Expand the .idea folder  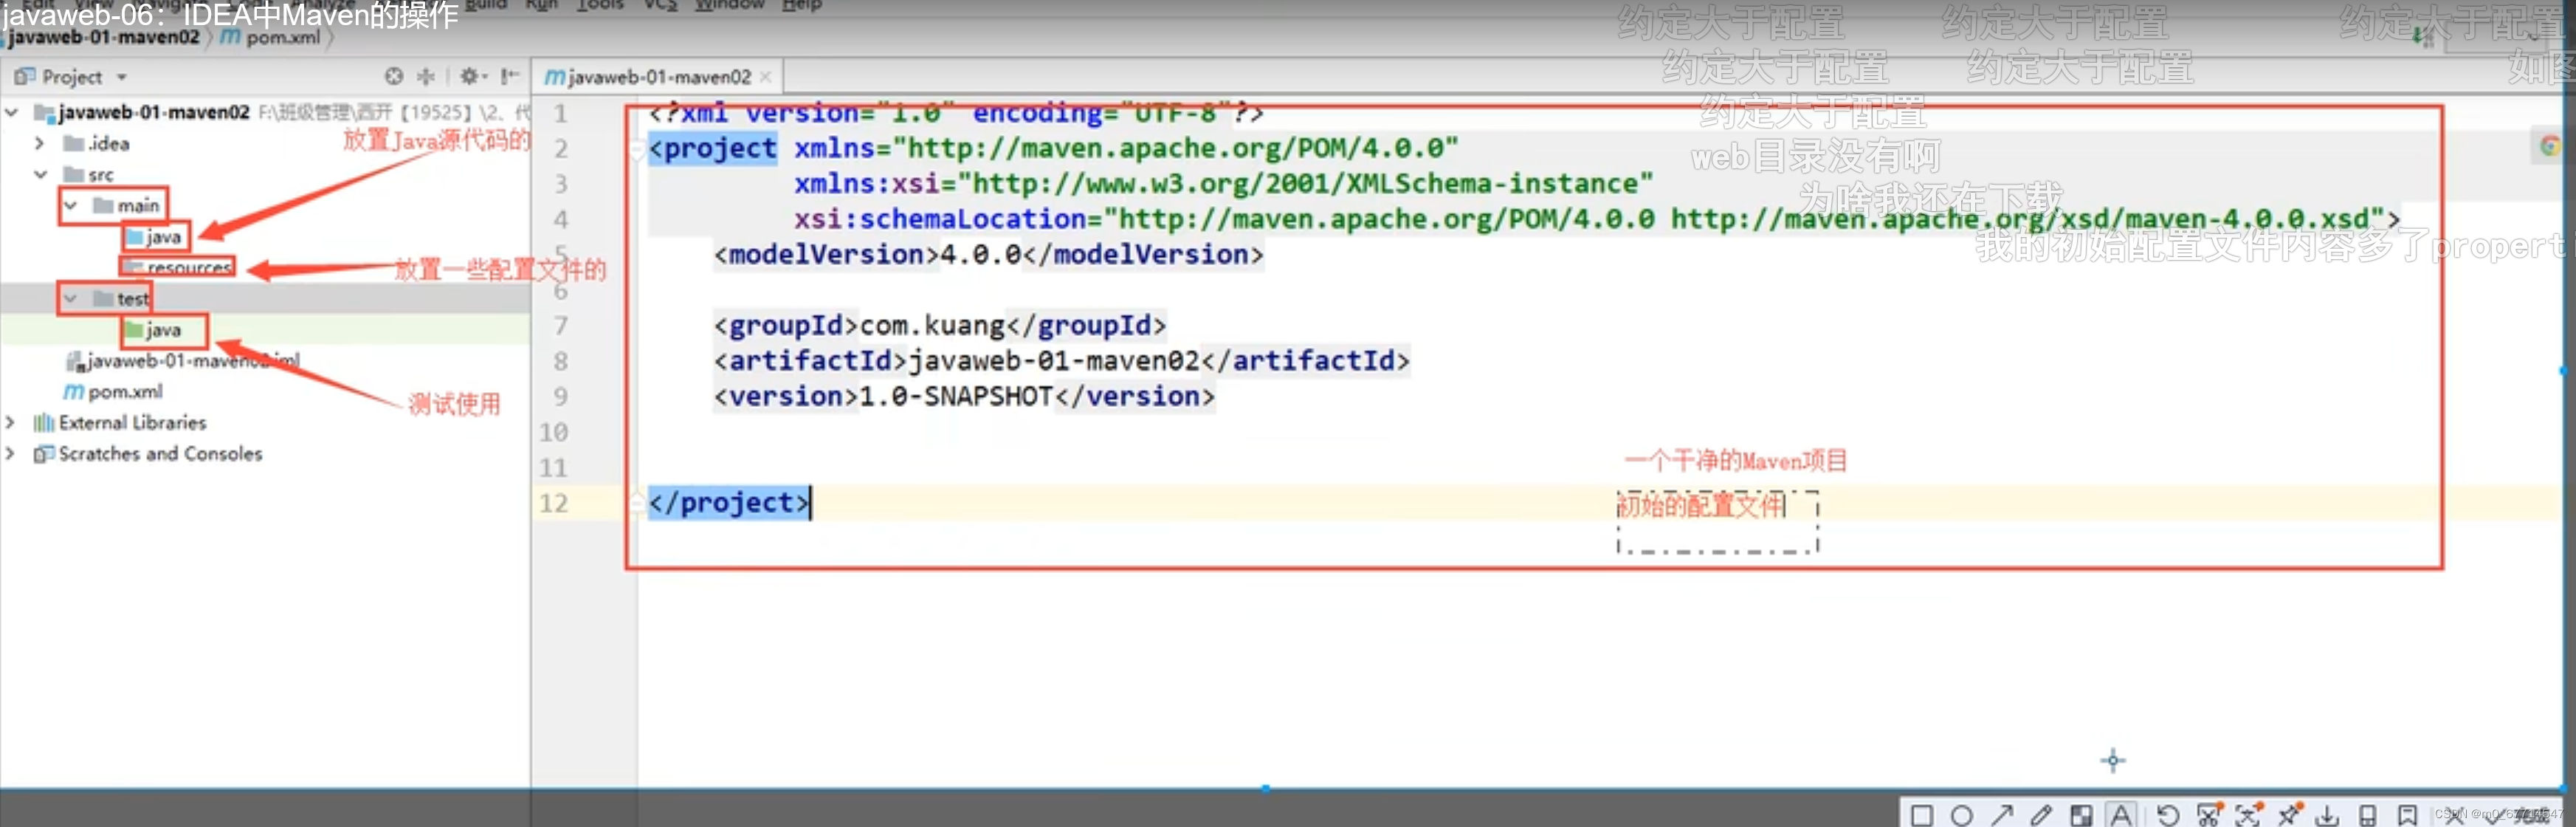pyautogui.click(x=40, y=143)
